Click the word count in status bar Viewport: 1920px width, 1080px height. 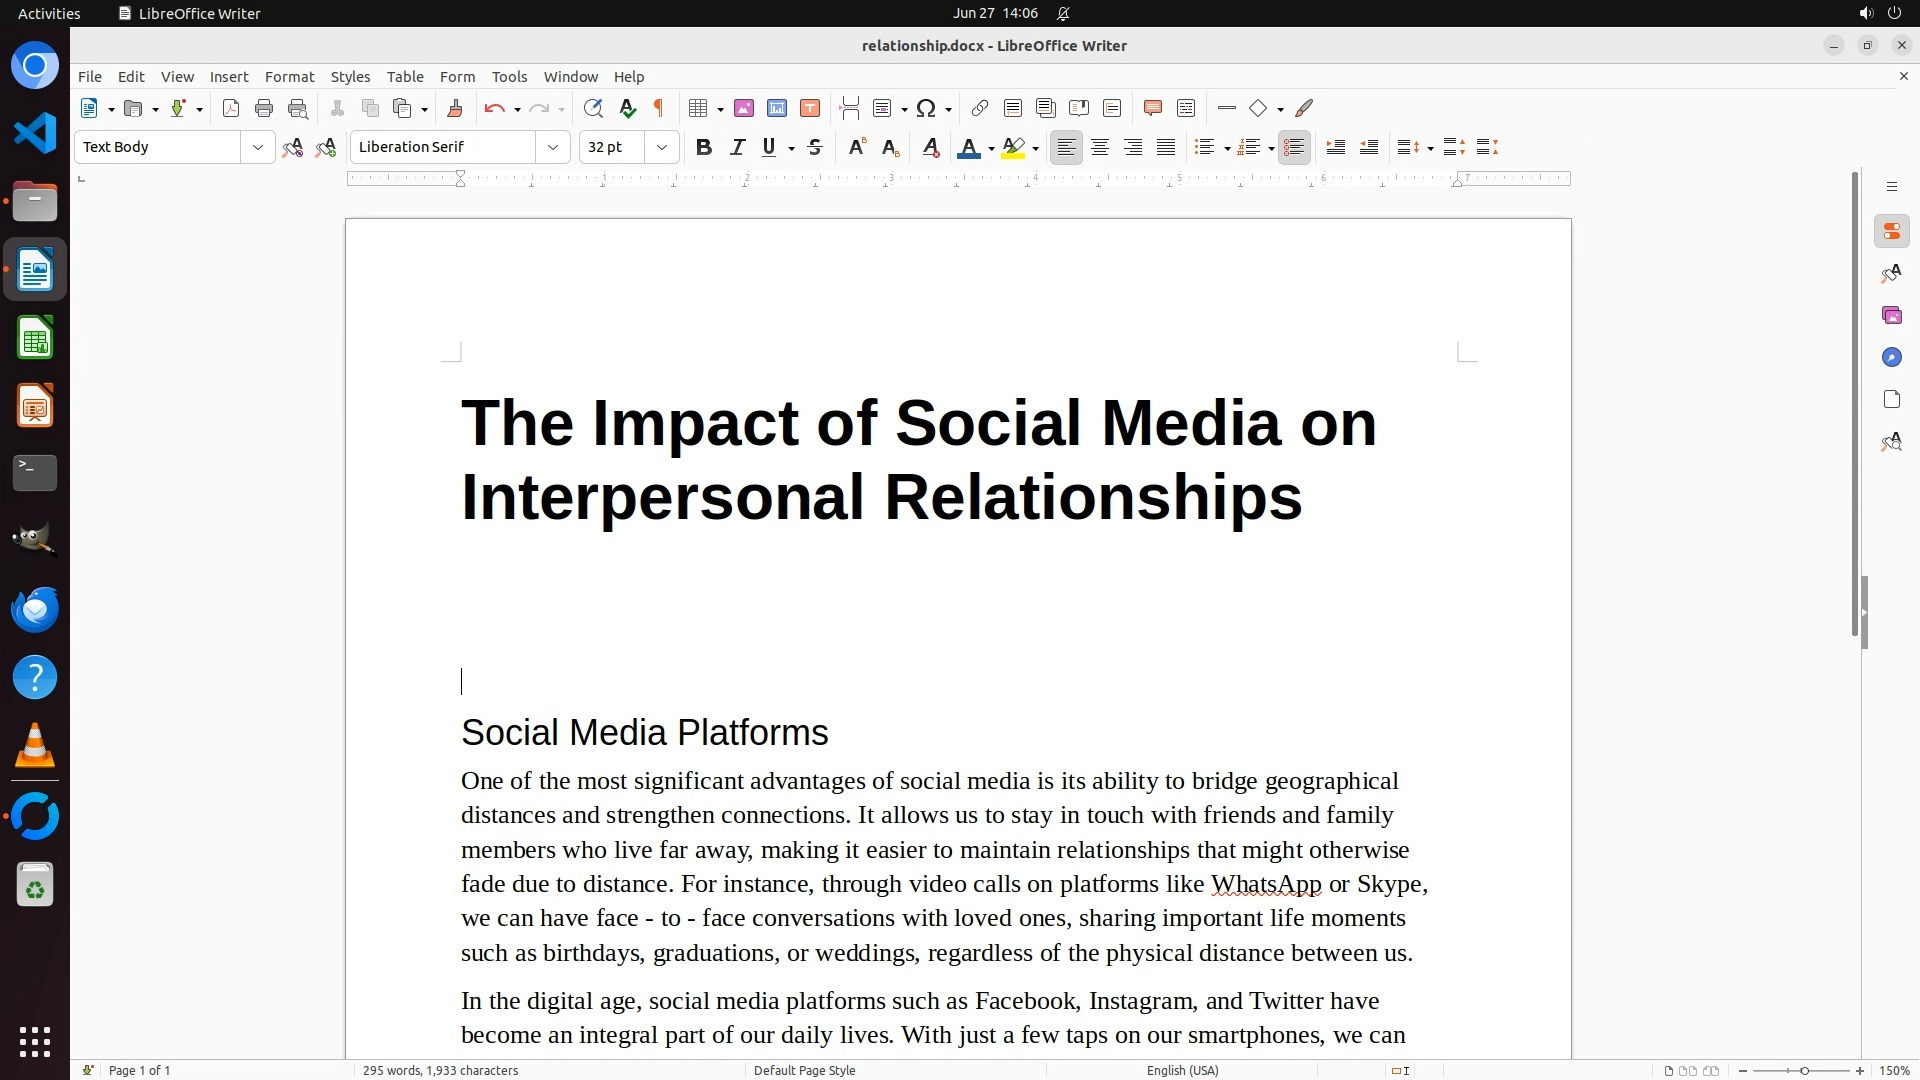click(x=440, y=1070)
